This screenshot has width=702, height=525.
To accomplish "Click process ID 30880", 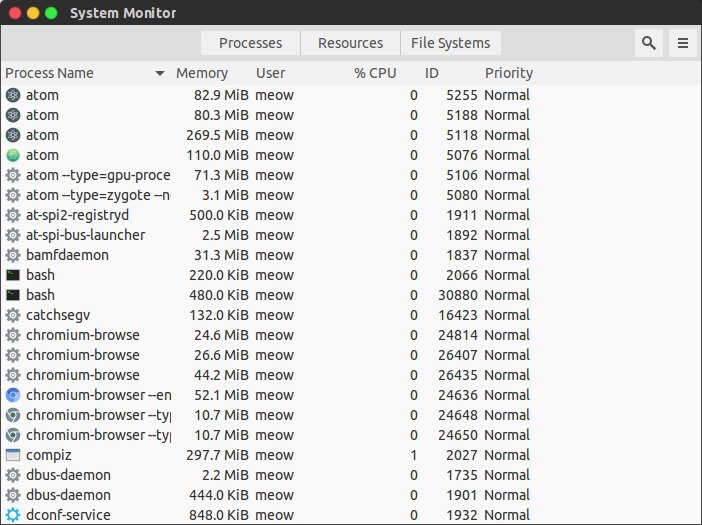I will point(458,295).
